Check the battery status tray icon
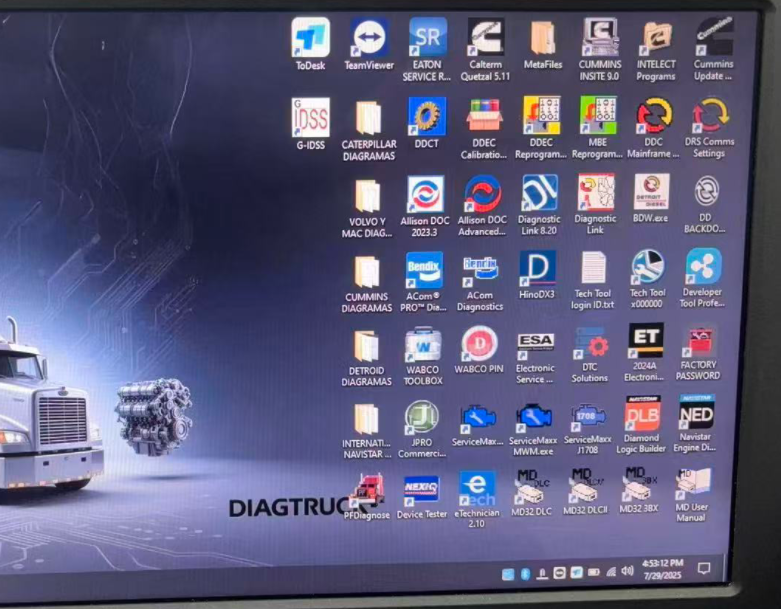This screenshot has height=609, width=781. (594, 572)
